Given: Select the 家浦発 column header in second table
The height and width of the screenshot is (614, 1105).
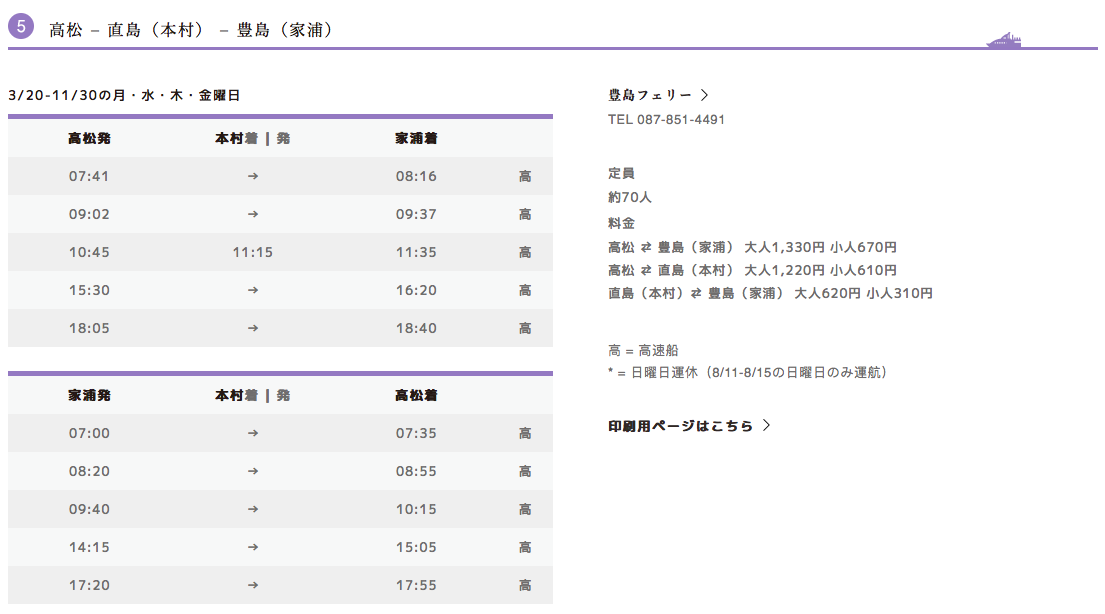Looking at the screenshot, I should 89,395.
